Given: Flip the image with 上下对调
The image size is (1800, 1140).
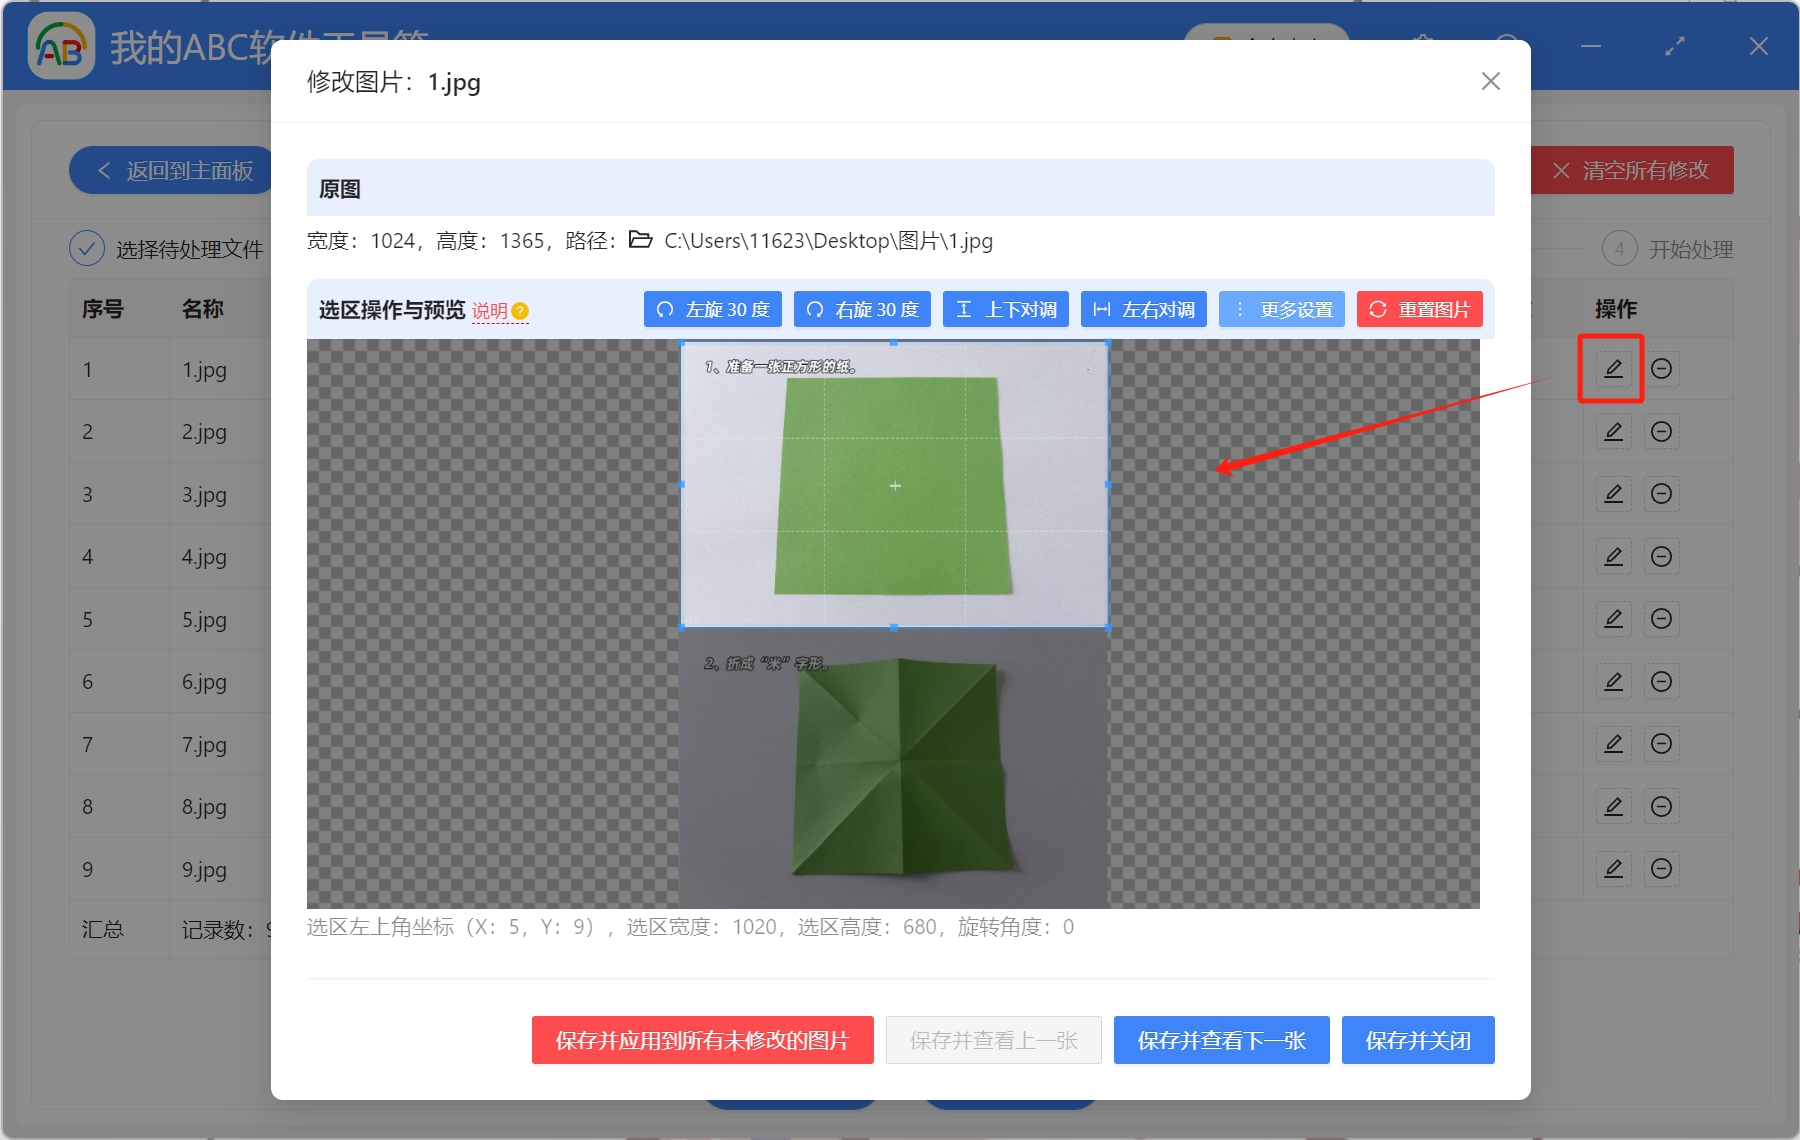Looking at the screenshot, I should click(x=1005, y=309).
